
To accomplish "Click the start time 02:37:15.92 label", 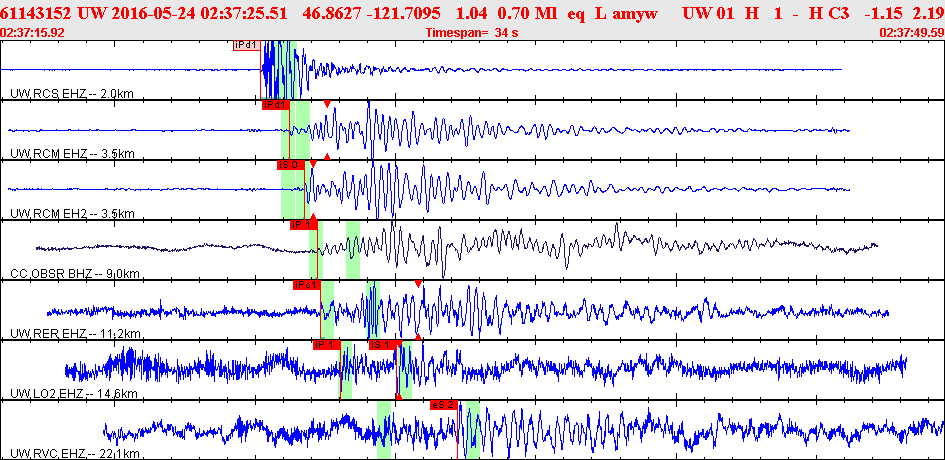I will (33, 32).
